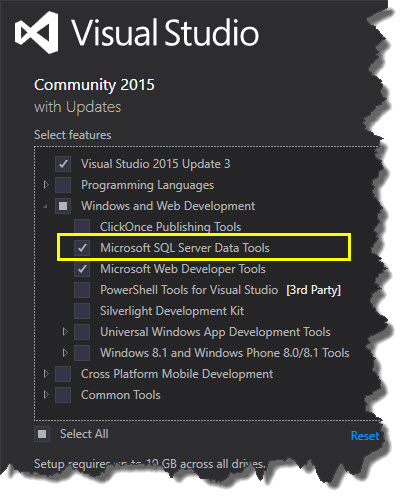
Task: Check PowerShell Tools for Visual Studio
Action: pos(82,290)
